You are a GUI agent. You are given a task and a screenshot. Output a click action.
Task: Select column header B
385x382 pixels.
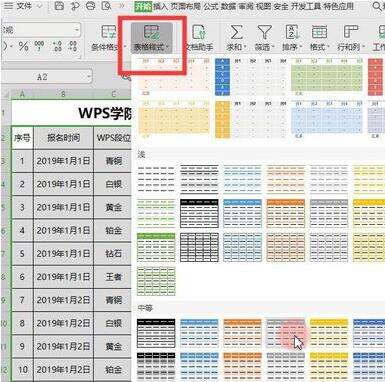click(x=63, y=94)
